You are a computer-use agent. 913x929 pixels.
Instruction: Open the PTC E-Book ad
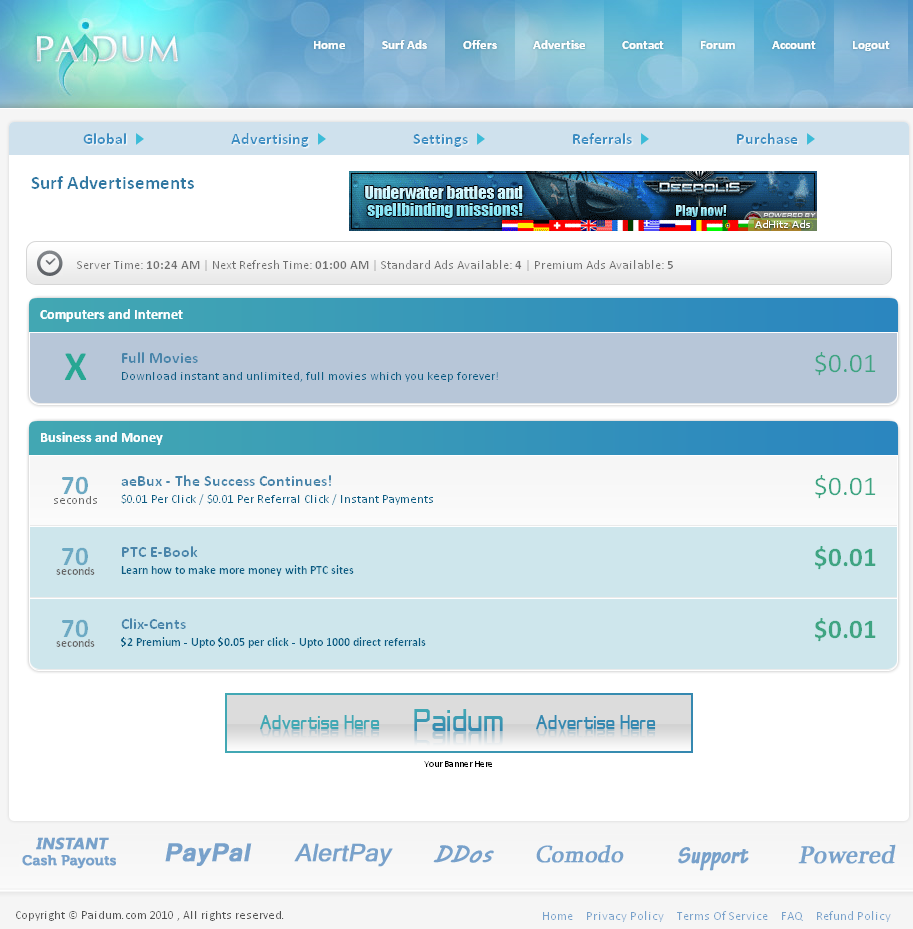(159, 552)
